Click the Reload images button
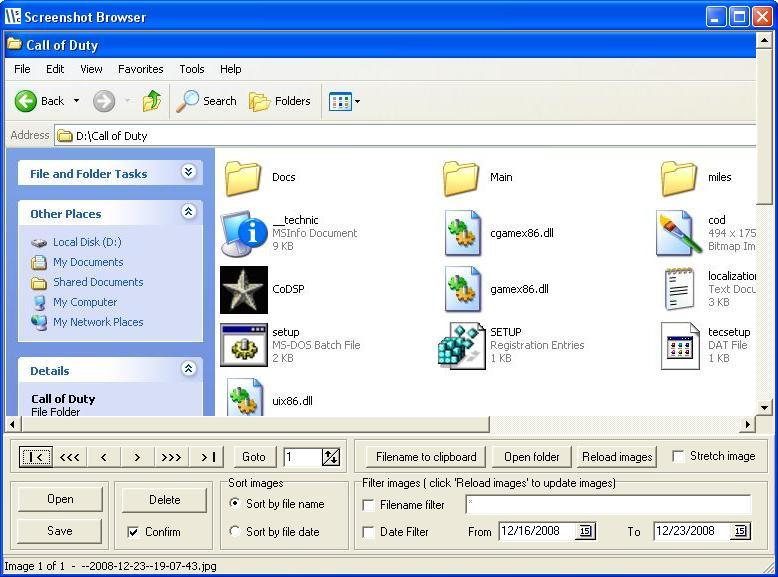Screen dimensions: 778x577 (x=617, y=456)
